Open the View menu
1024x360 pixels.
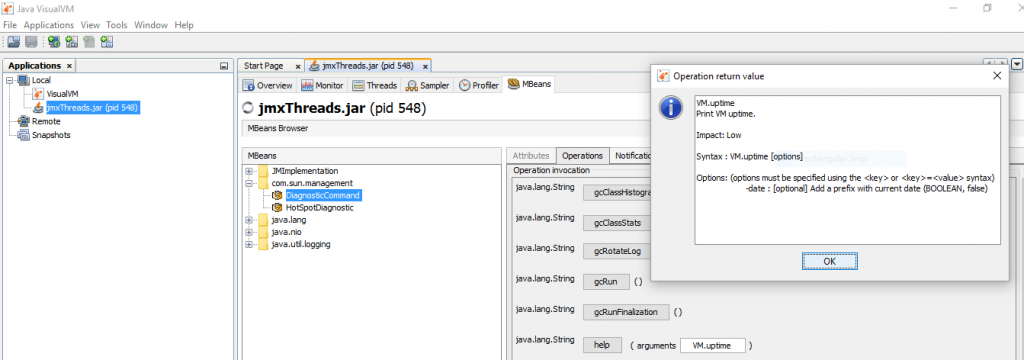pos(90,25)
